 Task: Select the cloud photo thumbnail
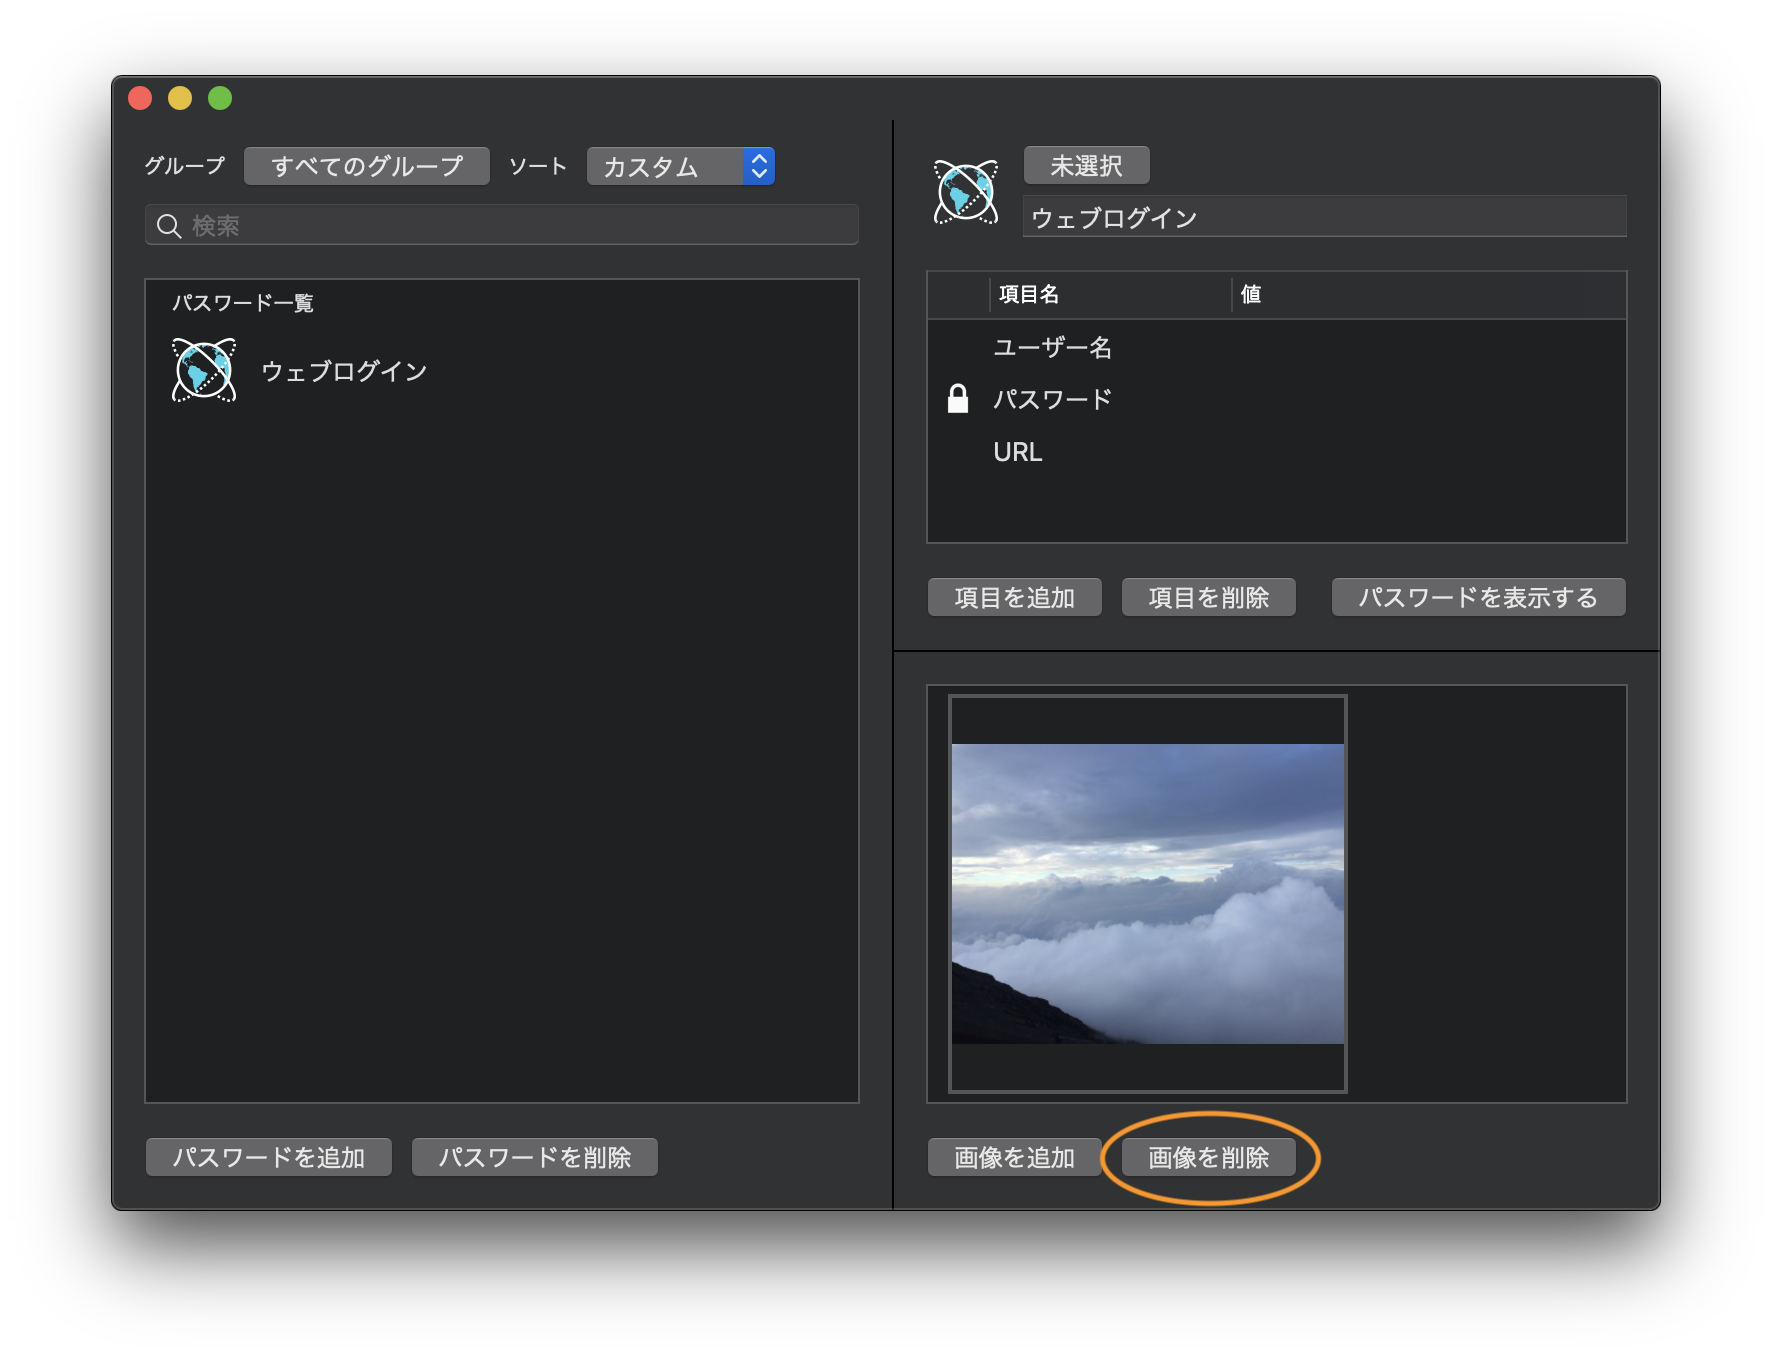(1148, 894)
